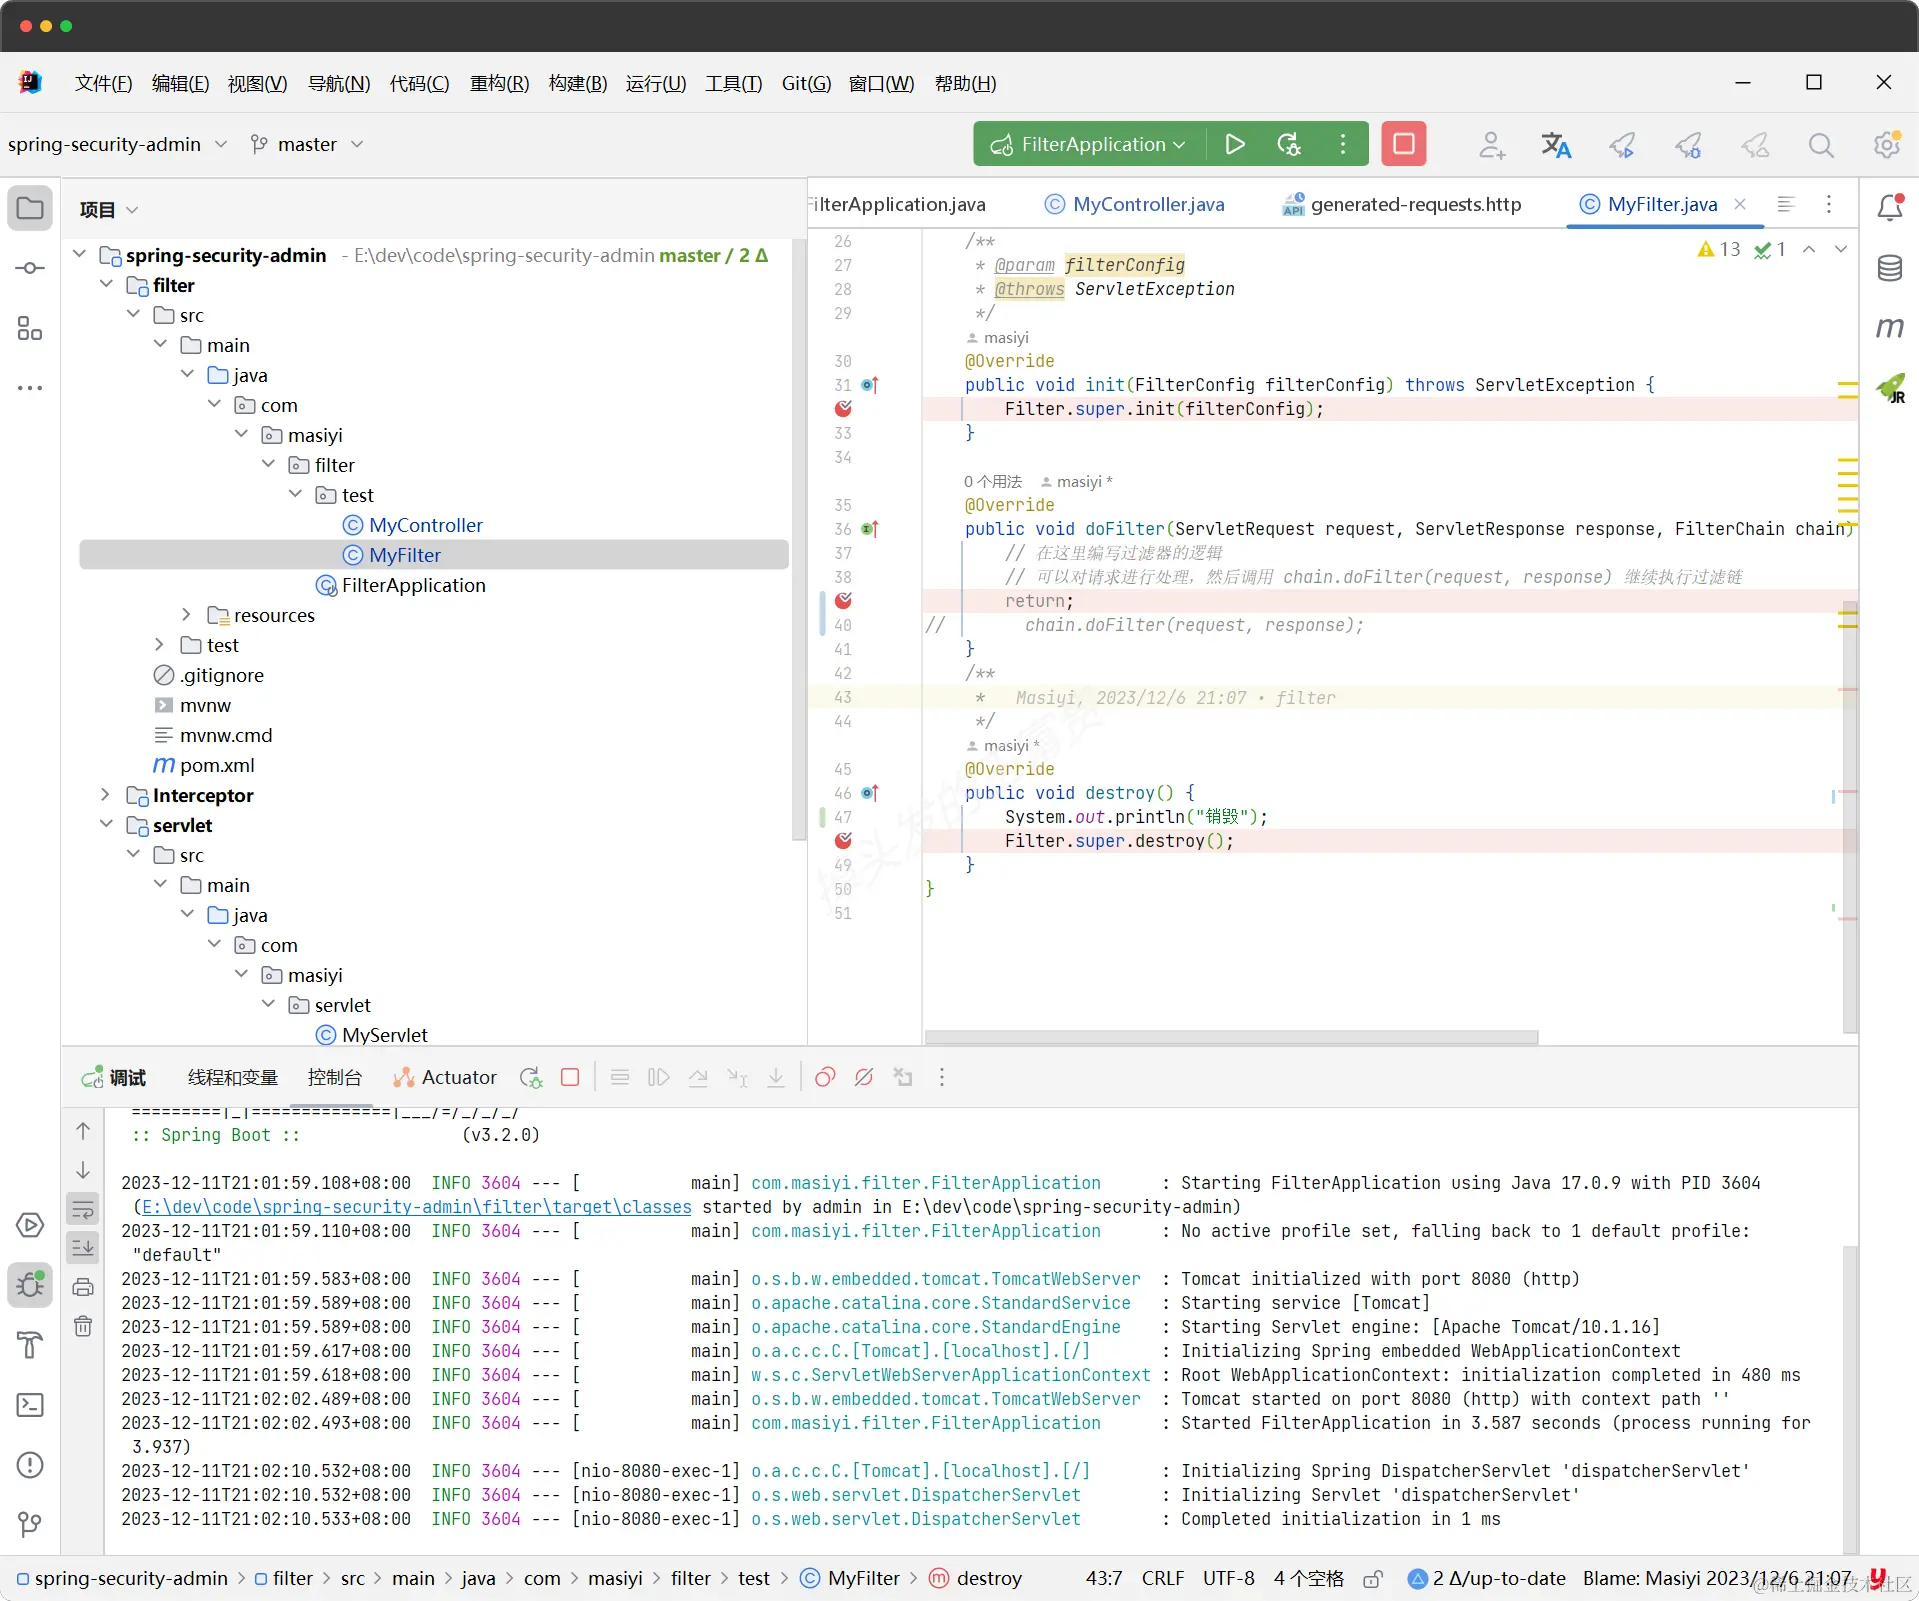This screenshot has width=1919, height=1601.
Task: Open the translate icon in top toolbar
Action: tap(1556, 145)
